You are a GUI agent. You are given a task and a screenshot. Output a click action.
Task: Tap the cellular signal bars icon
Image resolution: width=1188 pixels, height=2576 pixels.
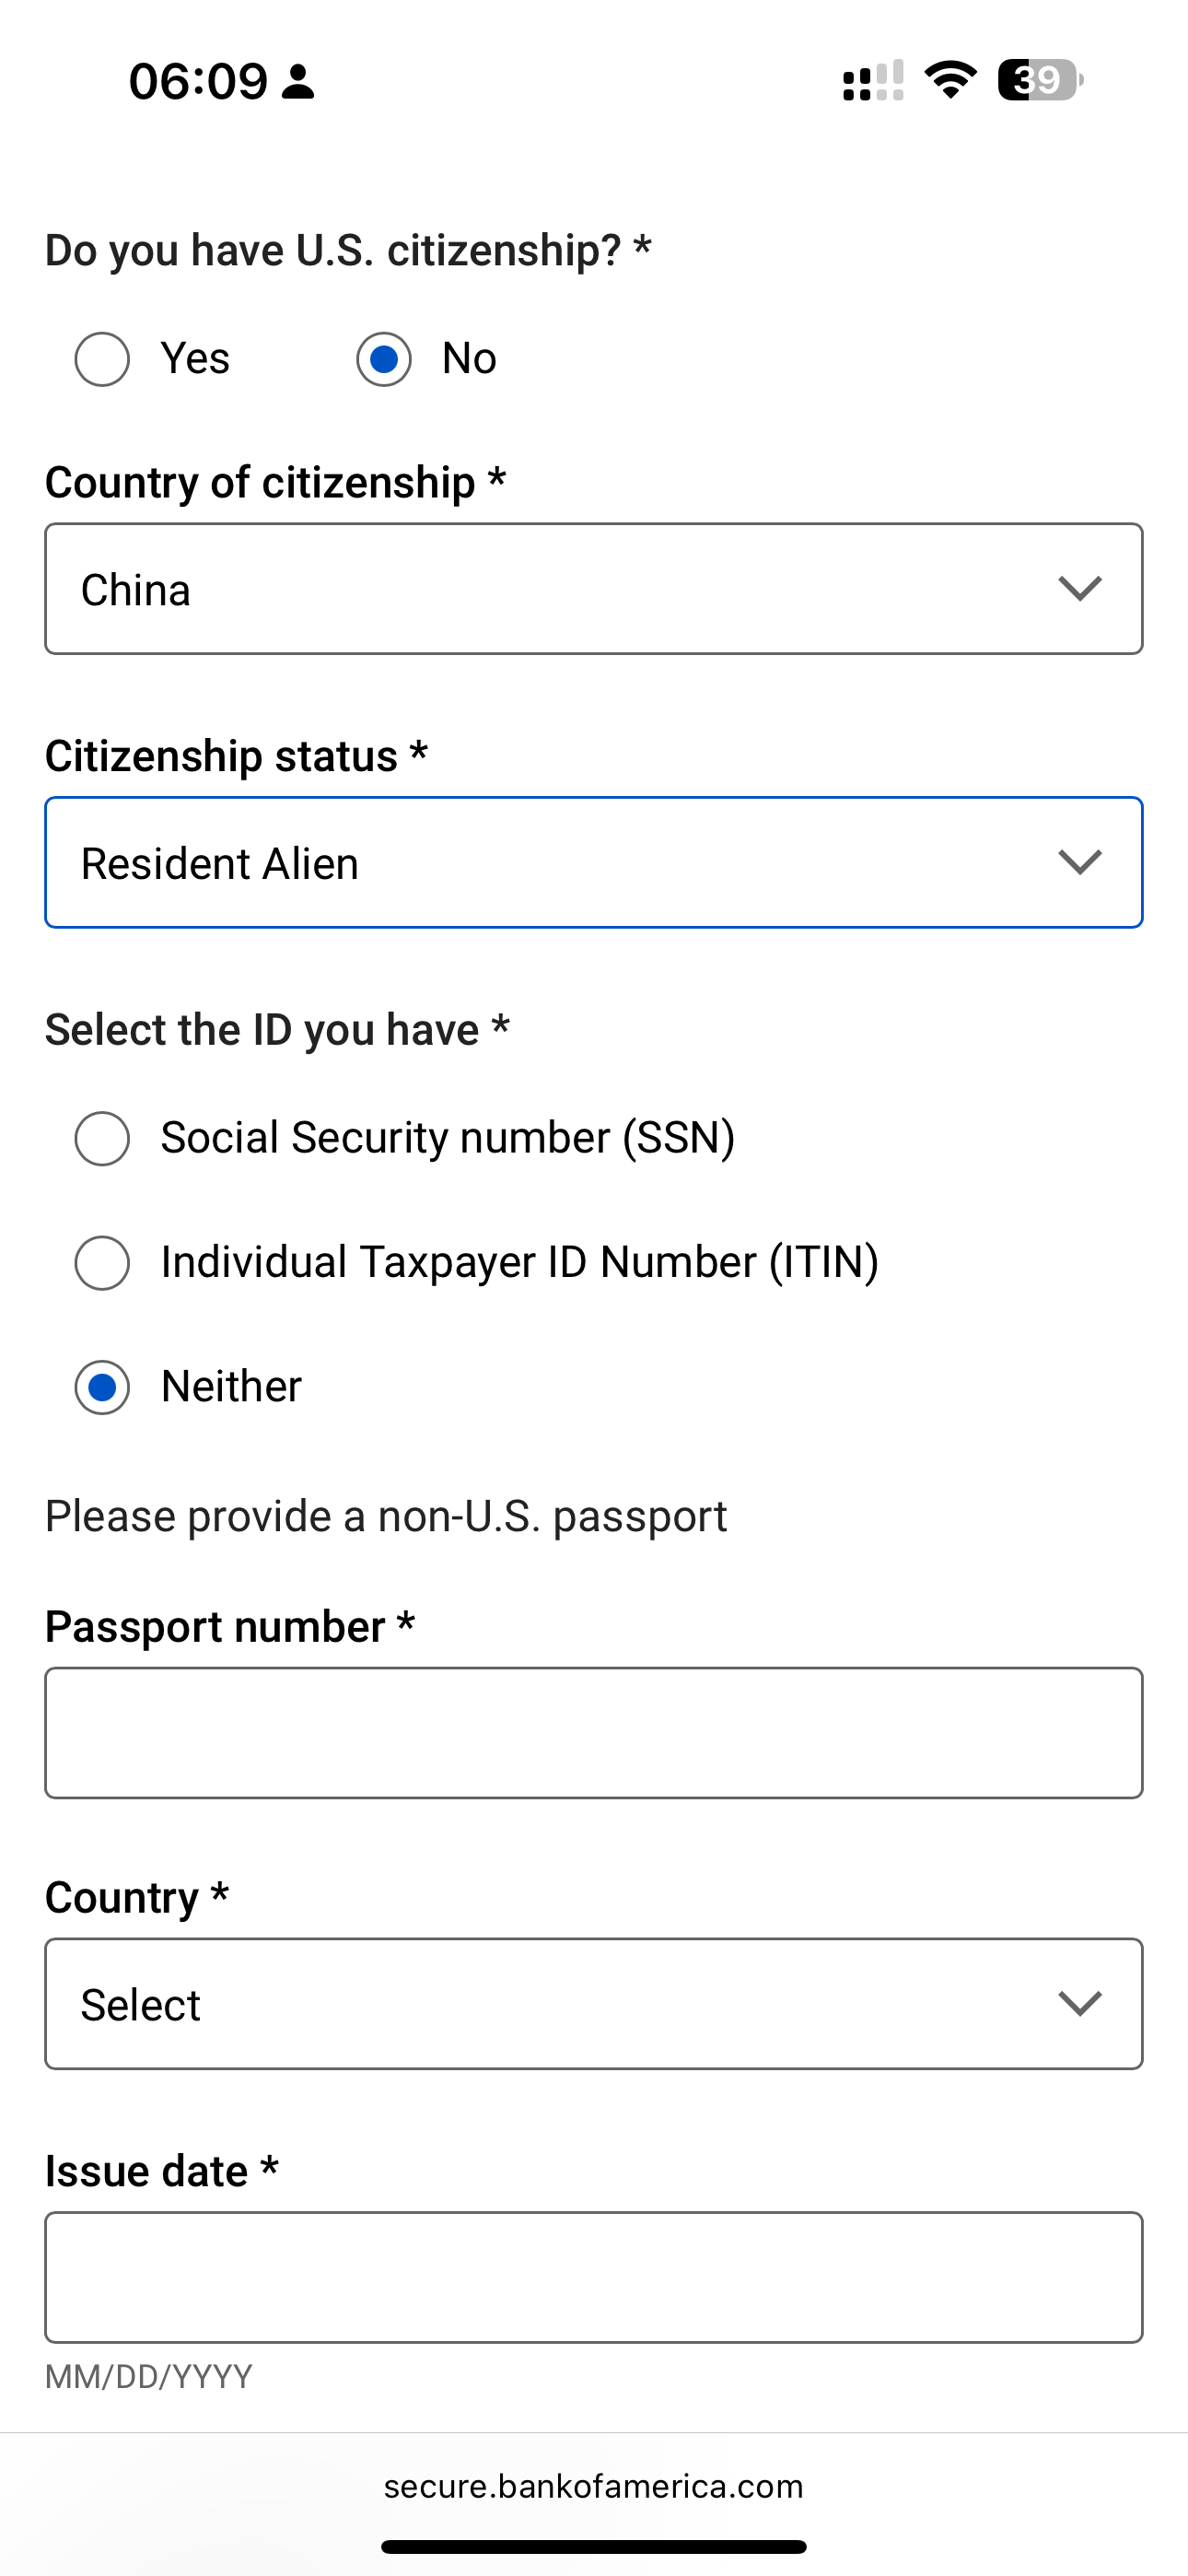[x=873, y=81]
